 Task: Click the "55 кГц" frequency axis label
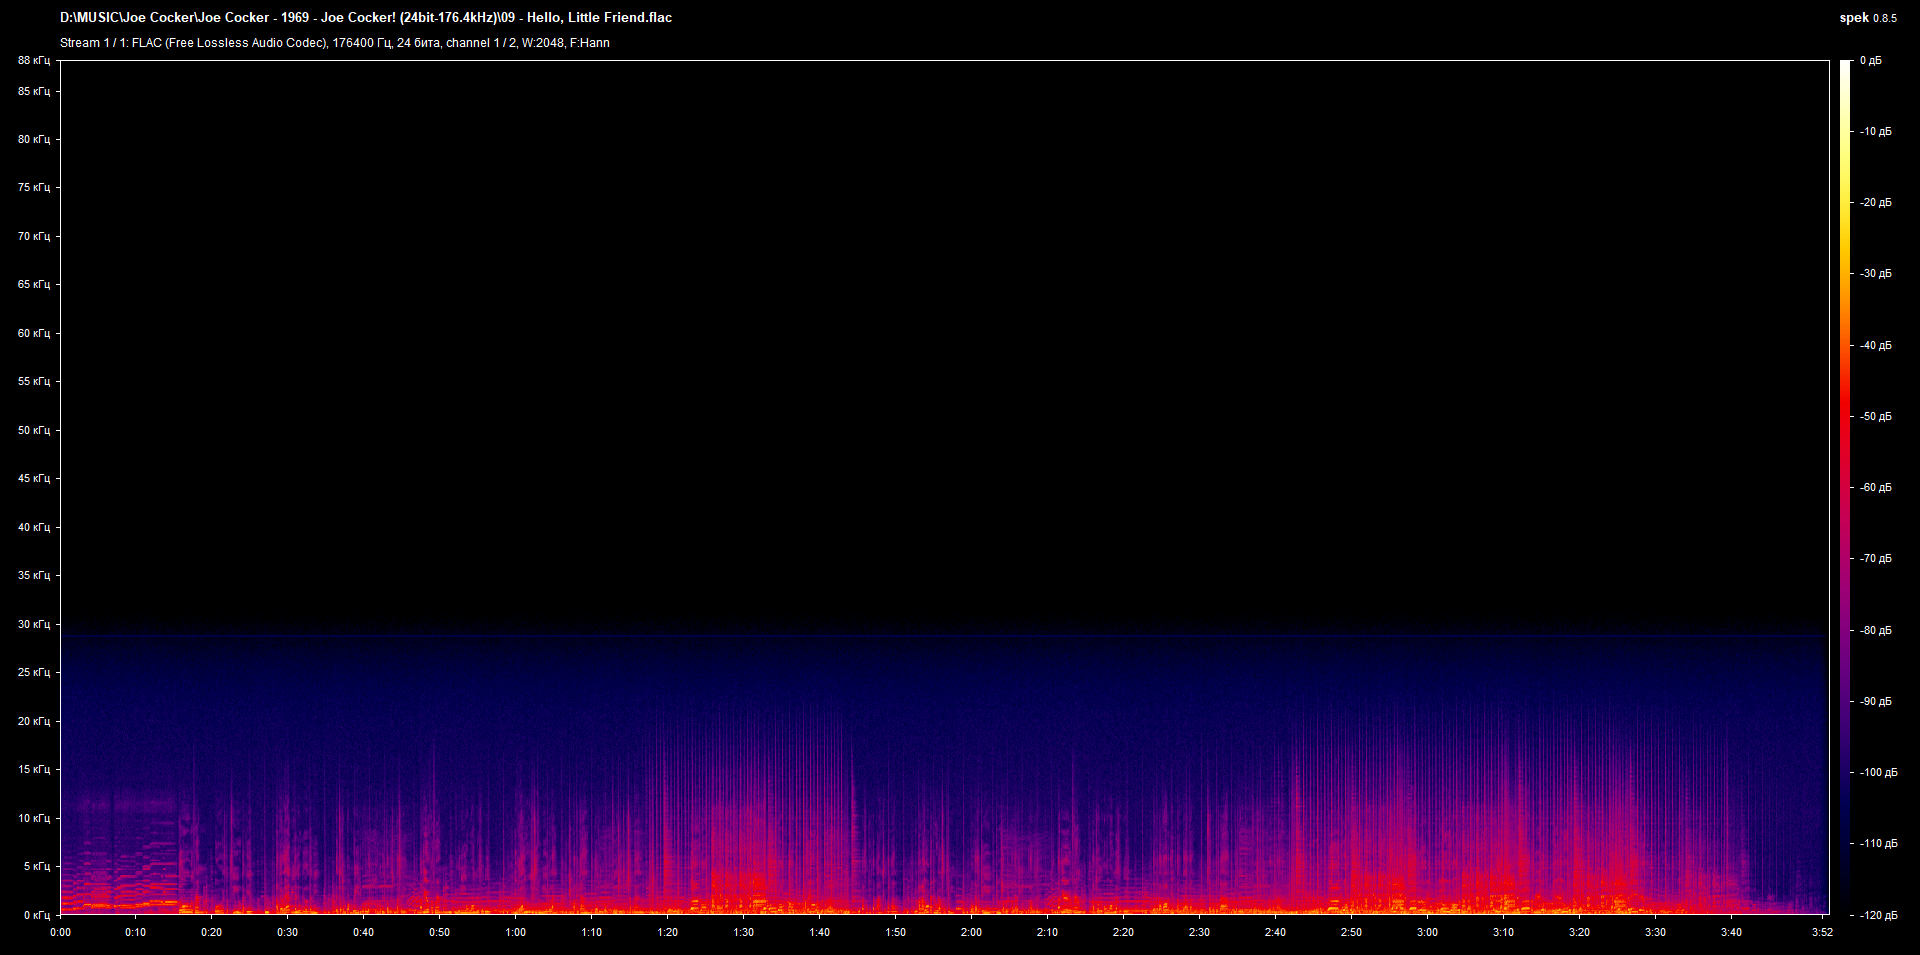pyautogui.click(x=34, y=381)
